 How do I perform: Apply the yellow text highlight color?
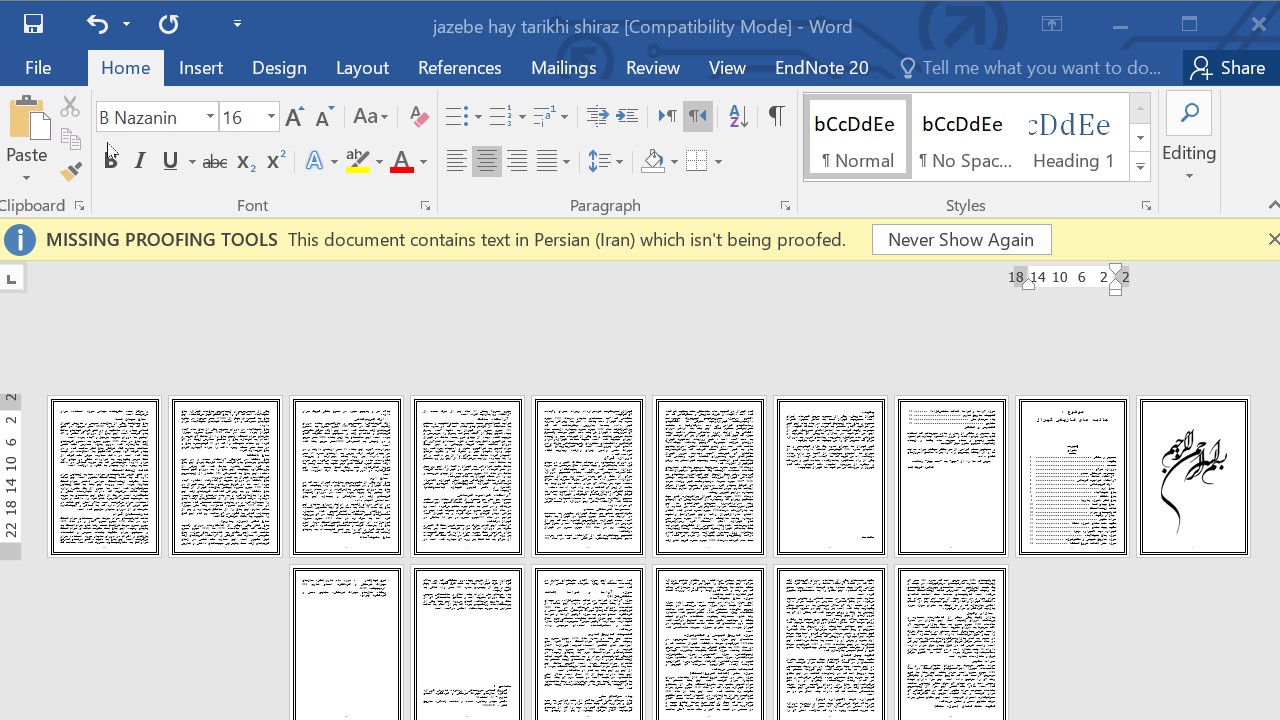[x=357, y=161]
